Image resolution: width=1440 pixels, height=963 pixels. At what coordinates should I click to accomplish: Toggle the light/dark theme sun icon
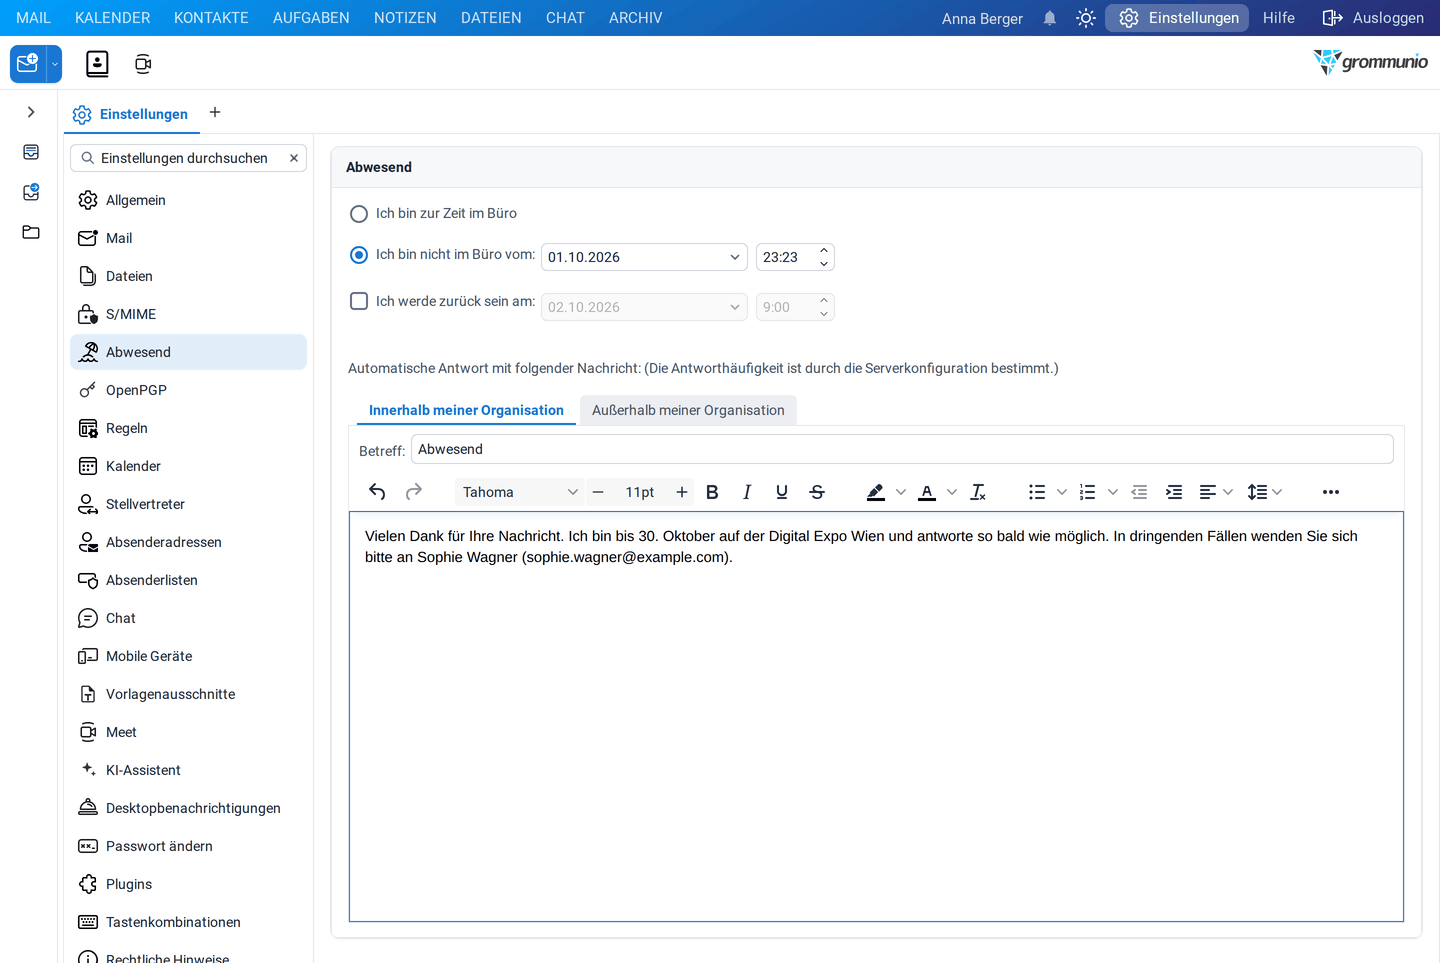[x=1086, y=18]
